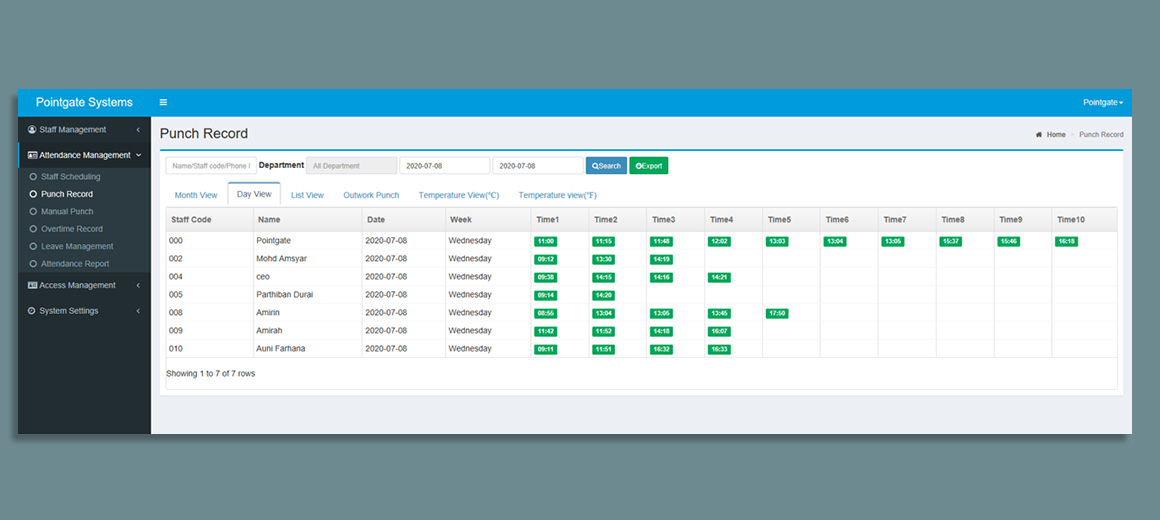Click the start date field 2020-07-08
The width and height of the screenshot is (1160, 520).
[x=445, y=166]
